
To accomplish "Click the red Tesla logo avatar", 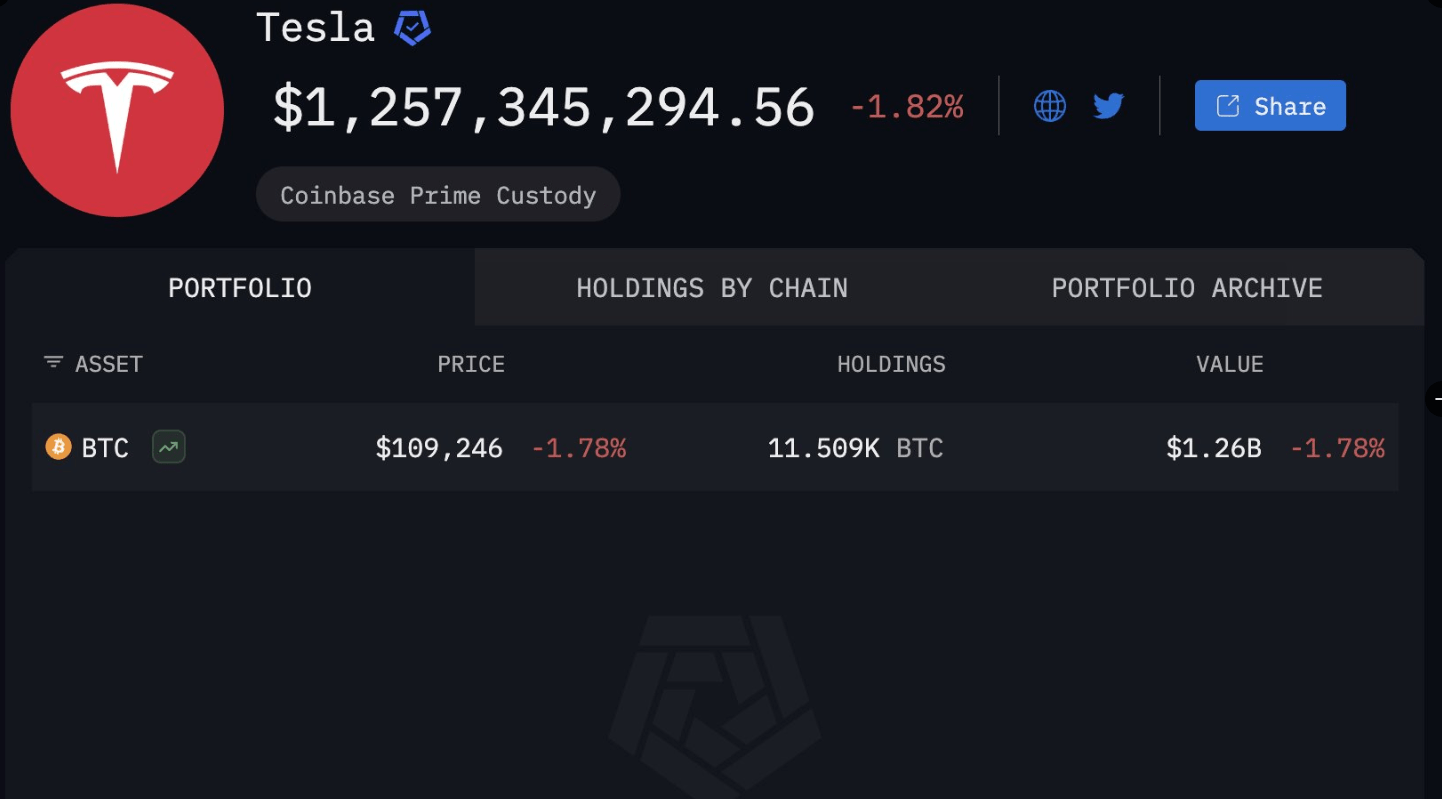I will (117, 110).
